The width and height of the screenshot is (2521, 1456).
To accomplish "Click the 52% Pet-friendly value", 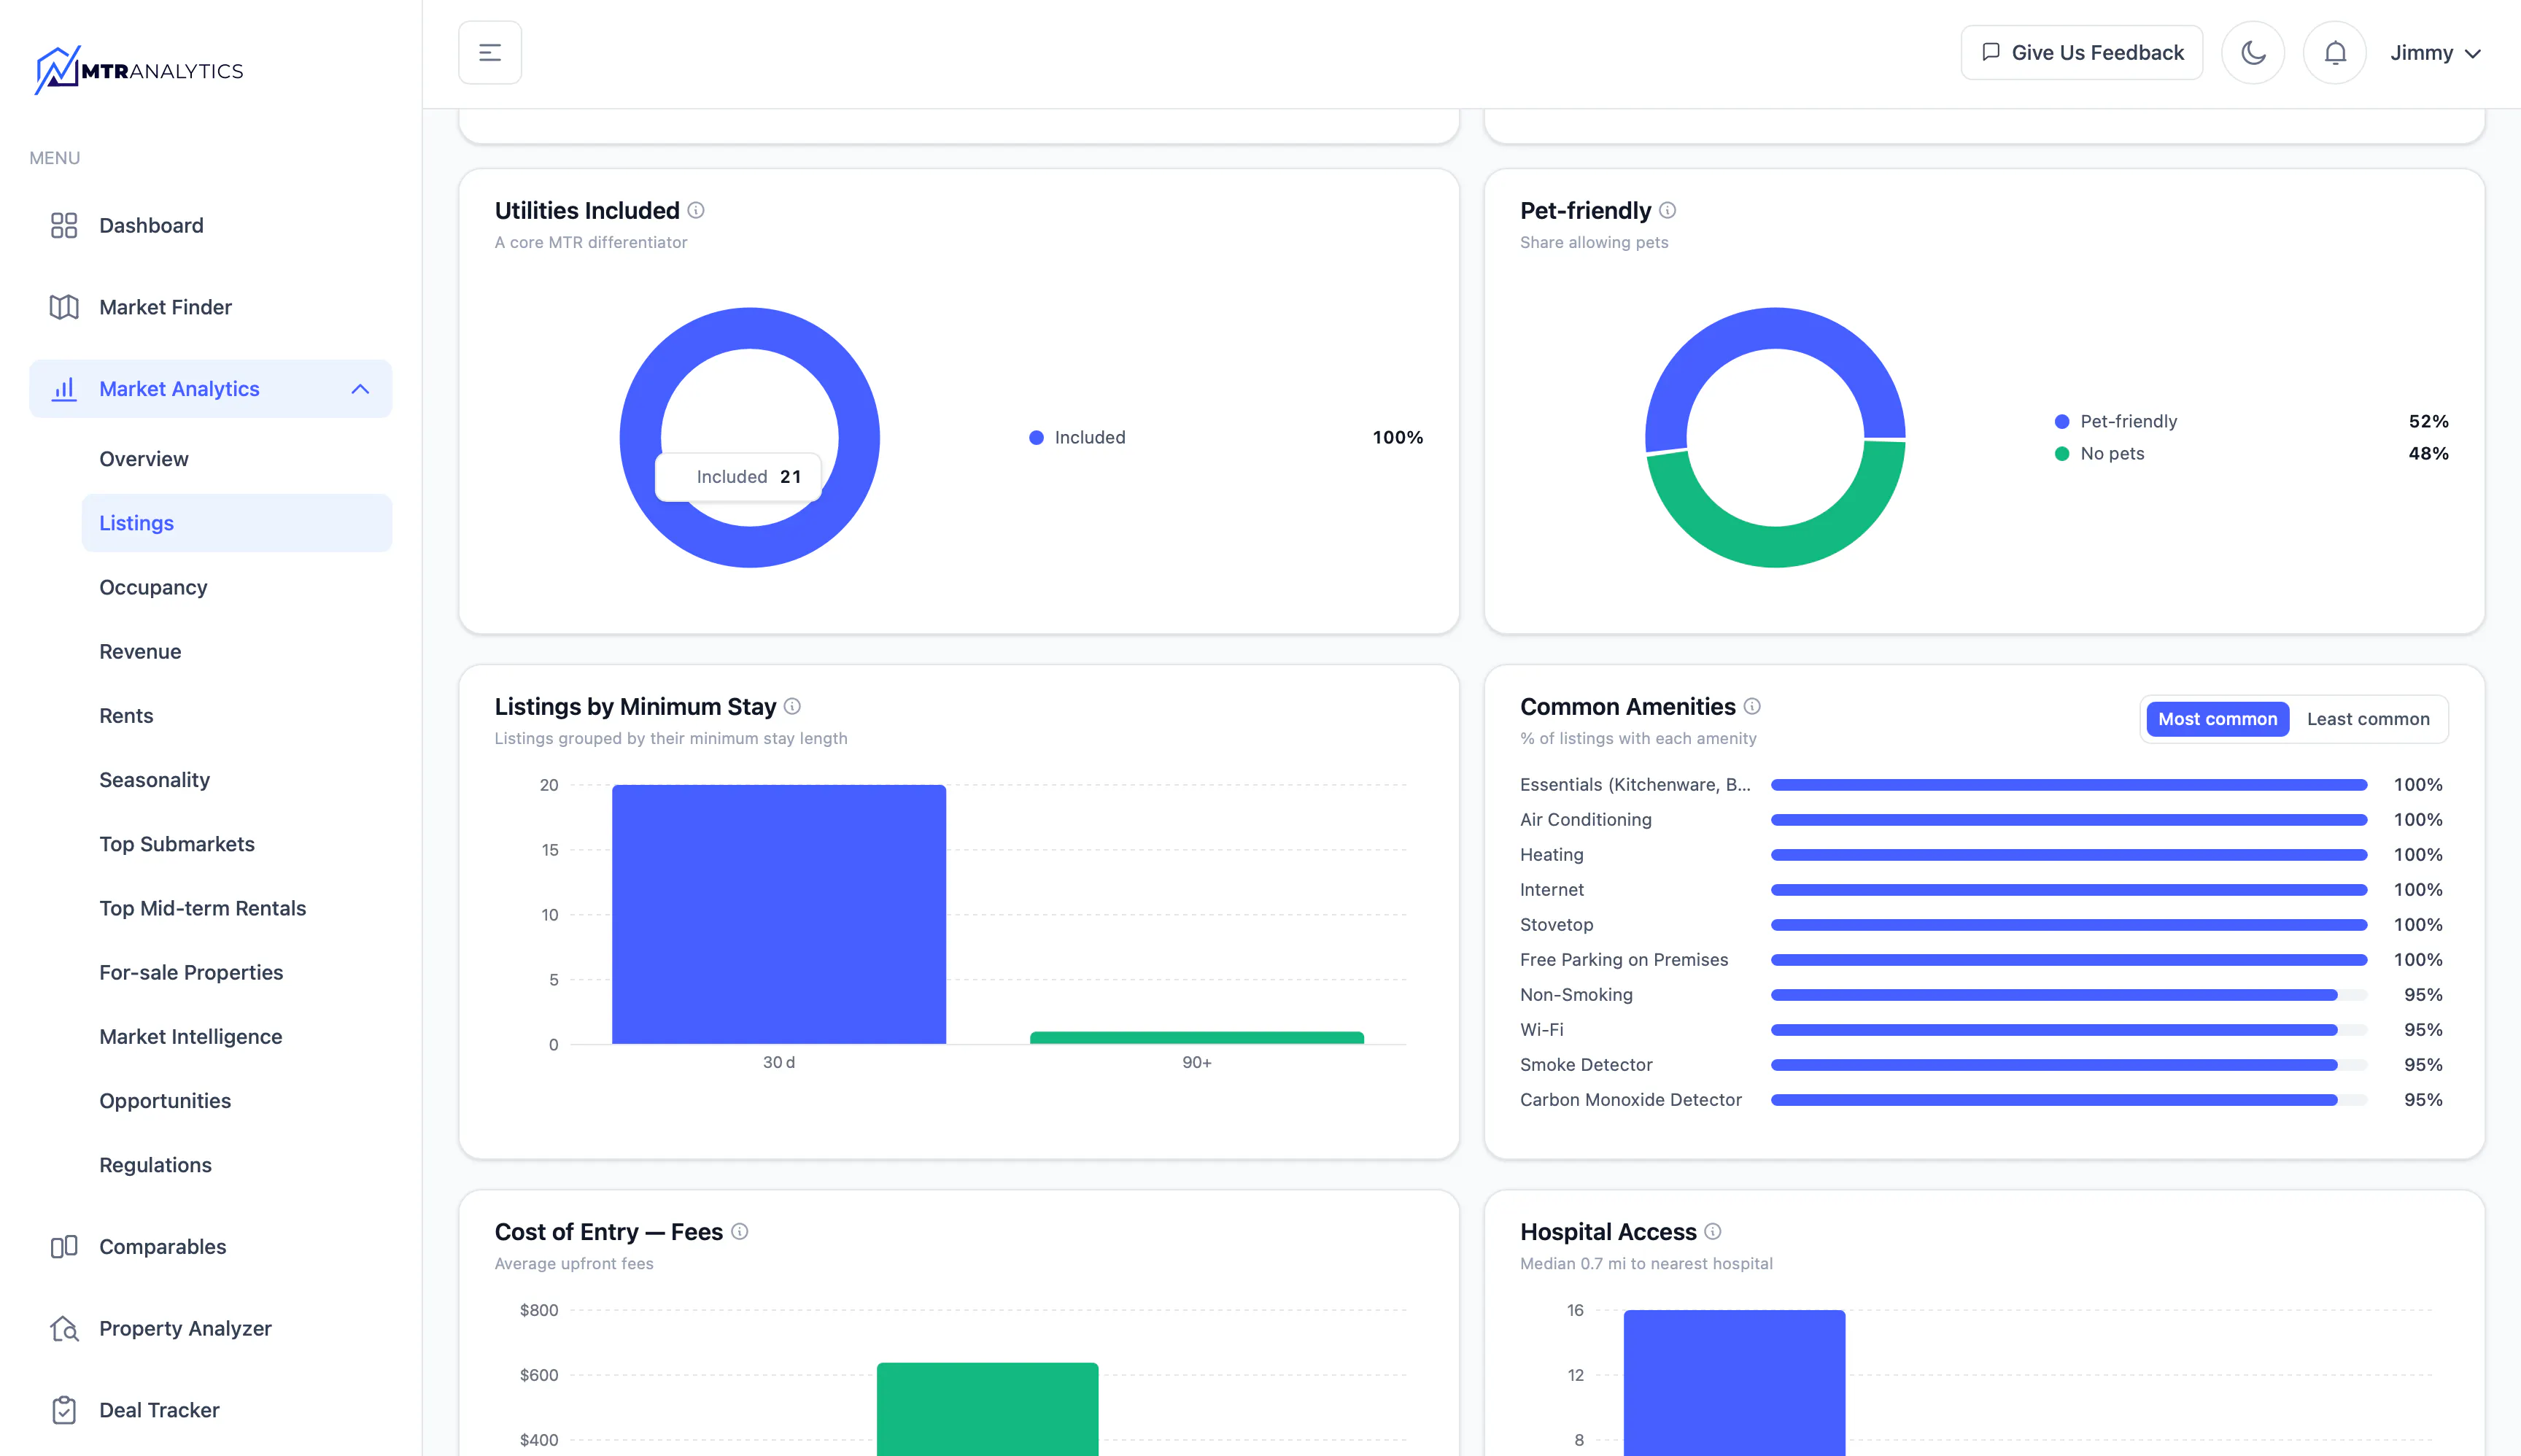I will pos(2428,422).
